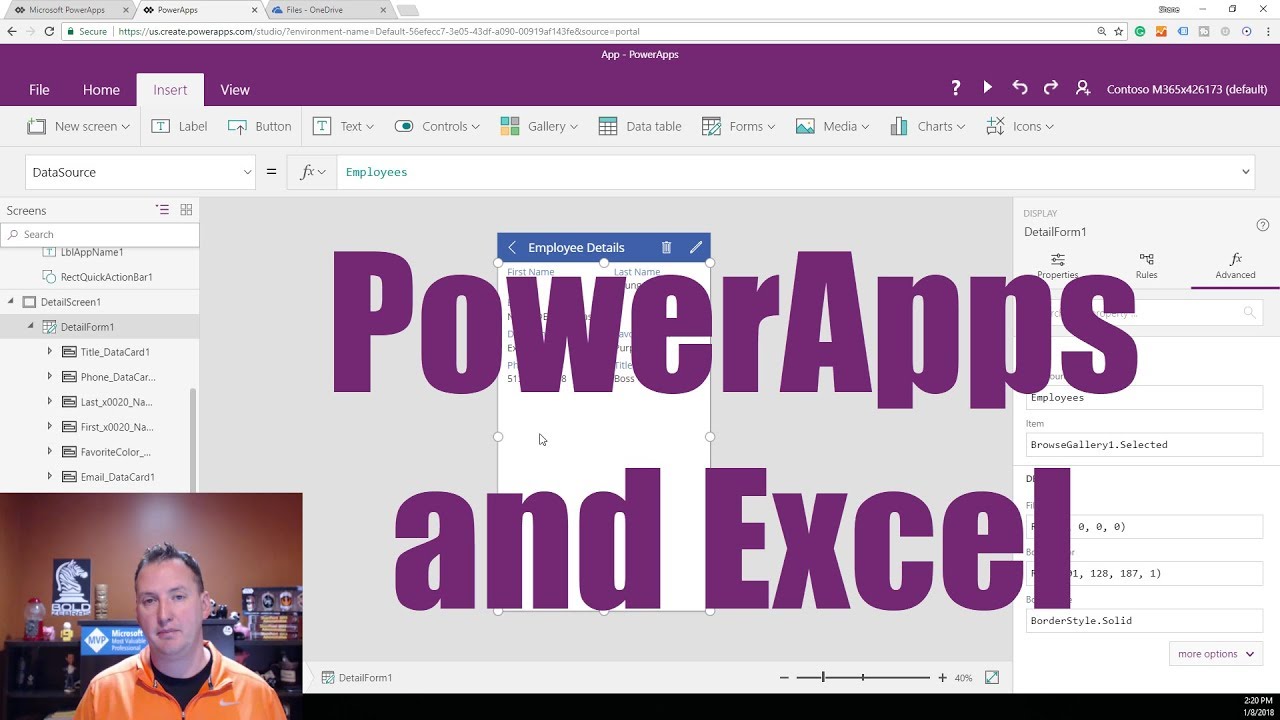The width and height of the screenshot is (1280, 720).
Task: Switch screens pane to thumbnail view
Action: tap(186, 210)
